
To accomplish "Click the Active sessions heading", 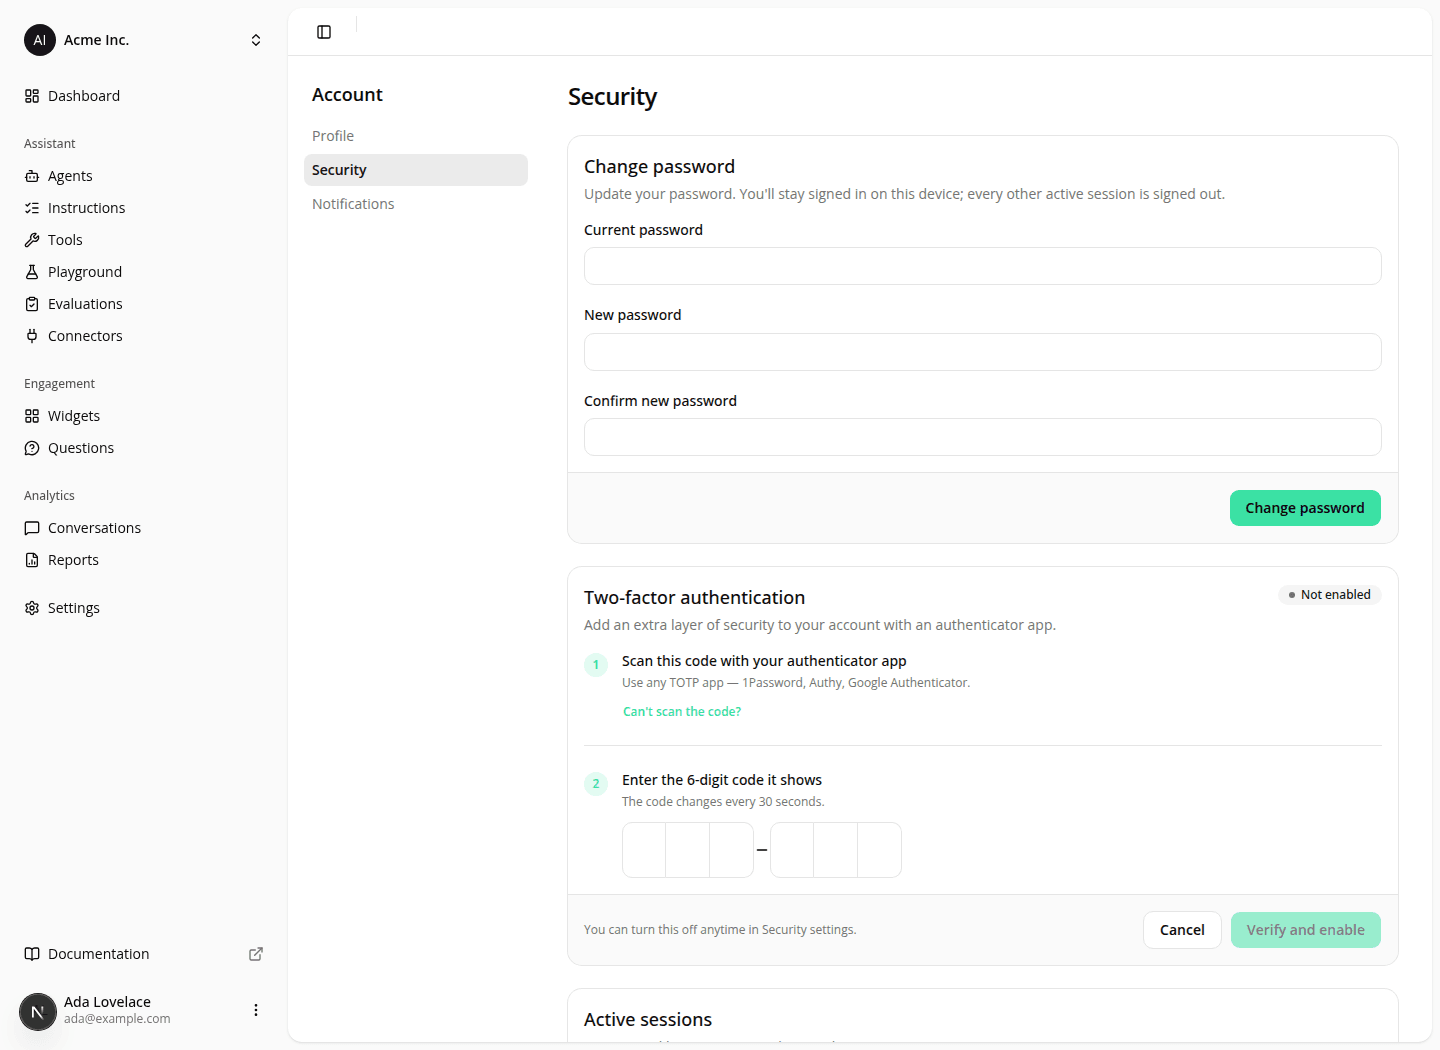I will pyautogui.click(x=648, y=1020).
